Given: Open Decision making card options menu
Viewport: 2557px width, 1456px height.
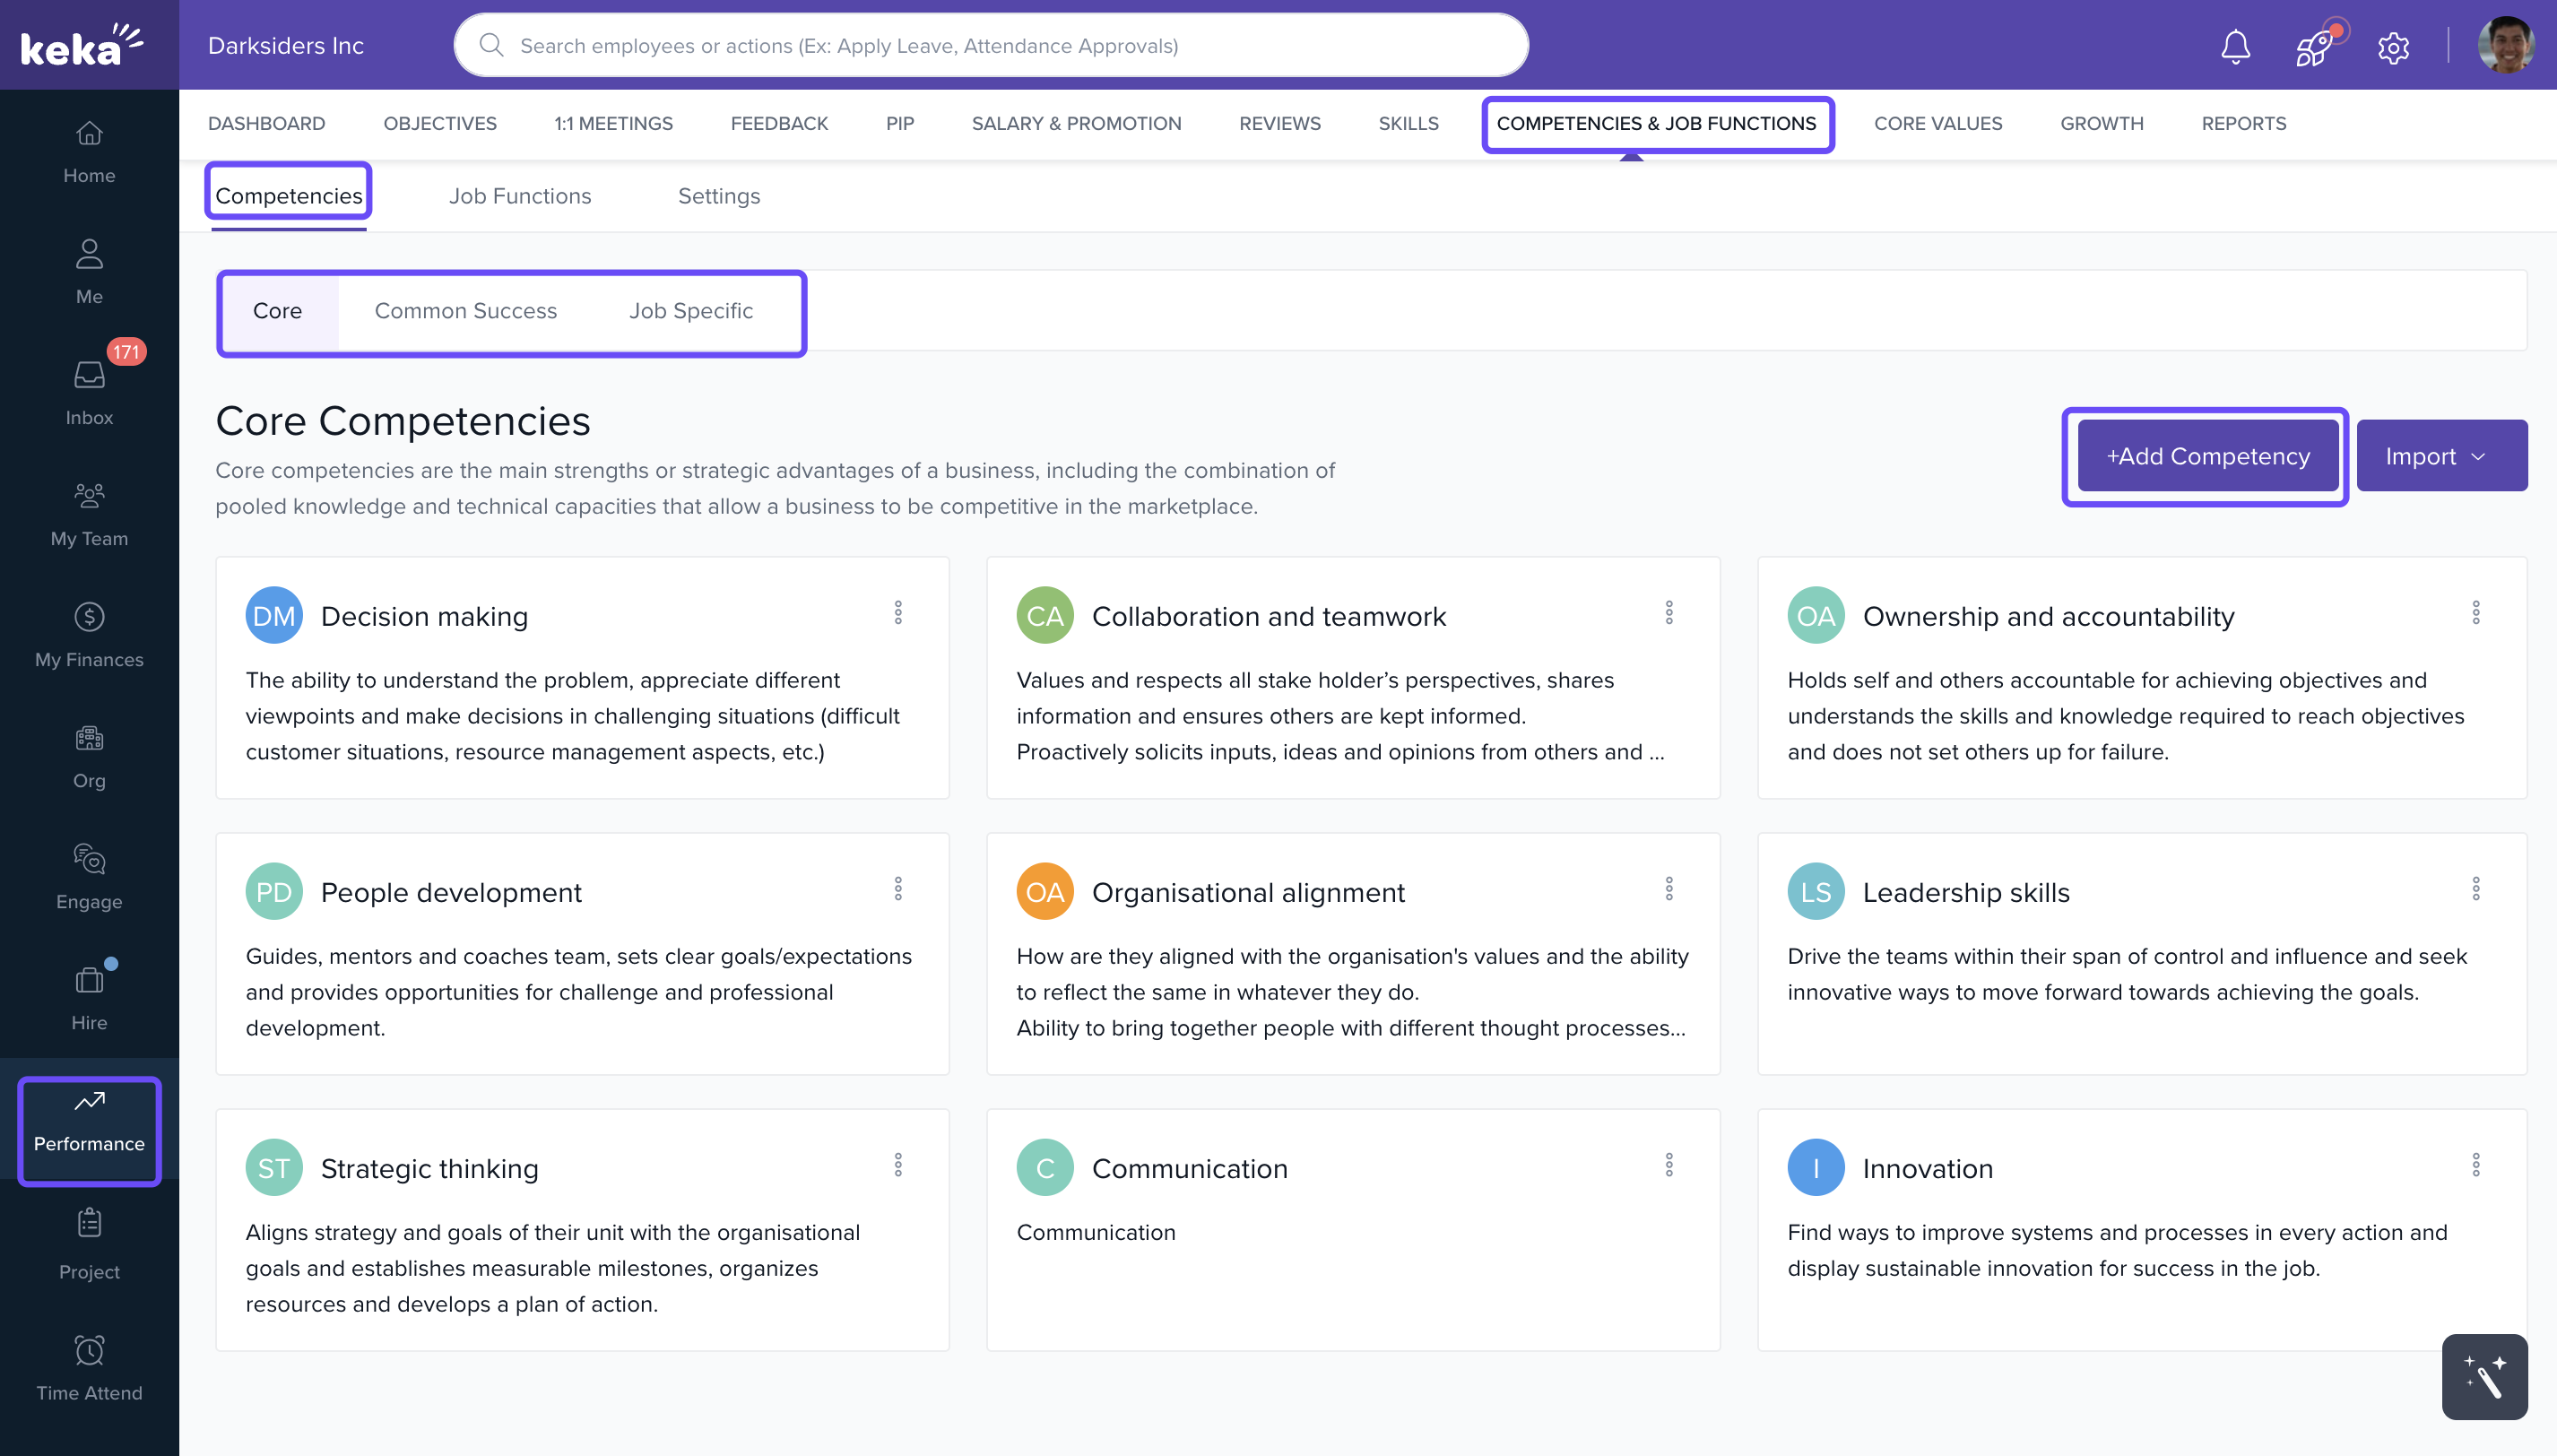Looking at the screenshot, I should 898,613.
